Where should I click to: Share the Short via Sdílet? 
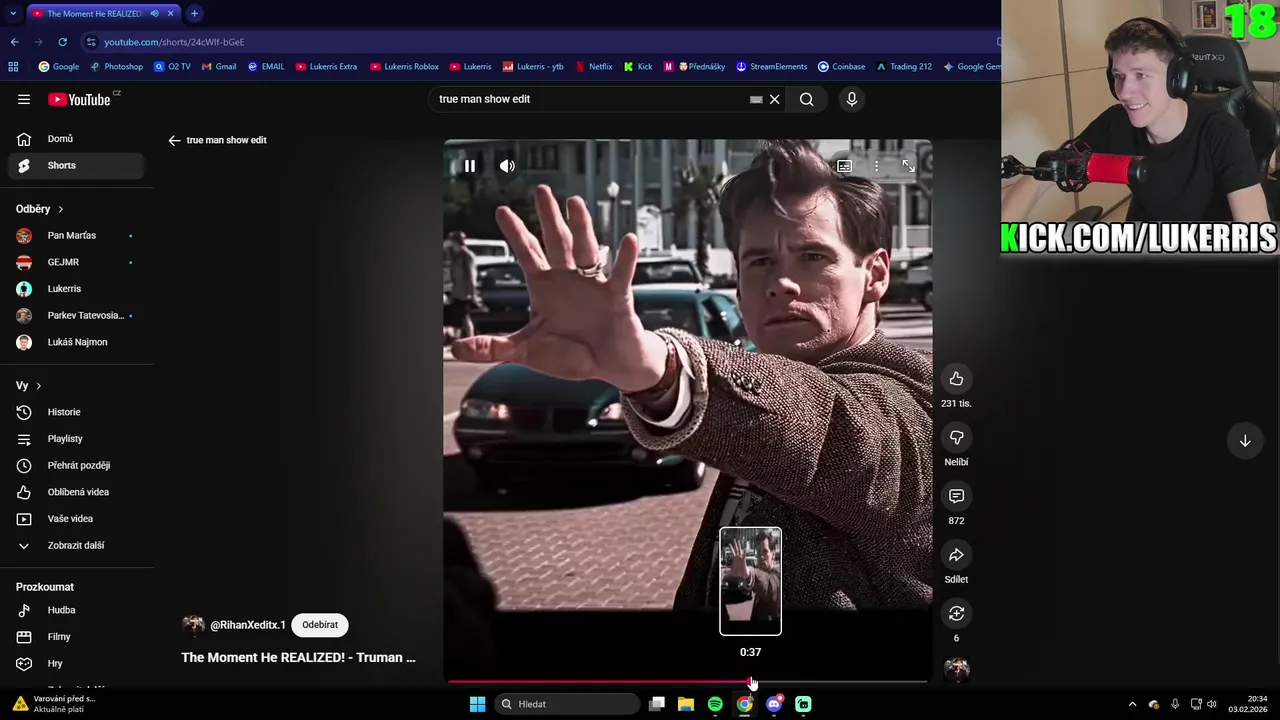956,555
